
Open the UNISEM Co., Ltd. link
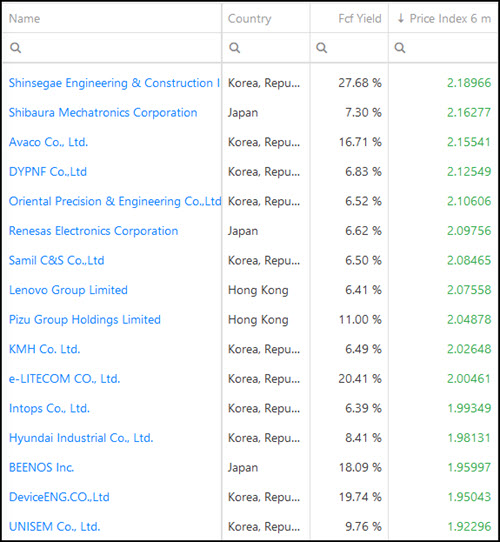click(x=55, y=527)
